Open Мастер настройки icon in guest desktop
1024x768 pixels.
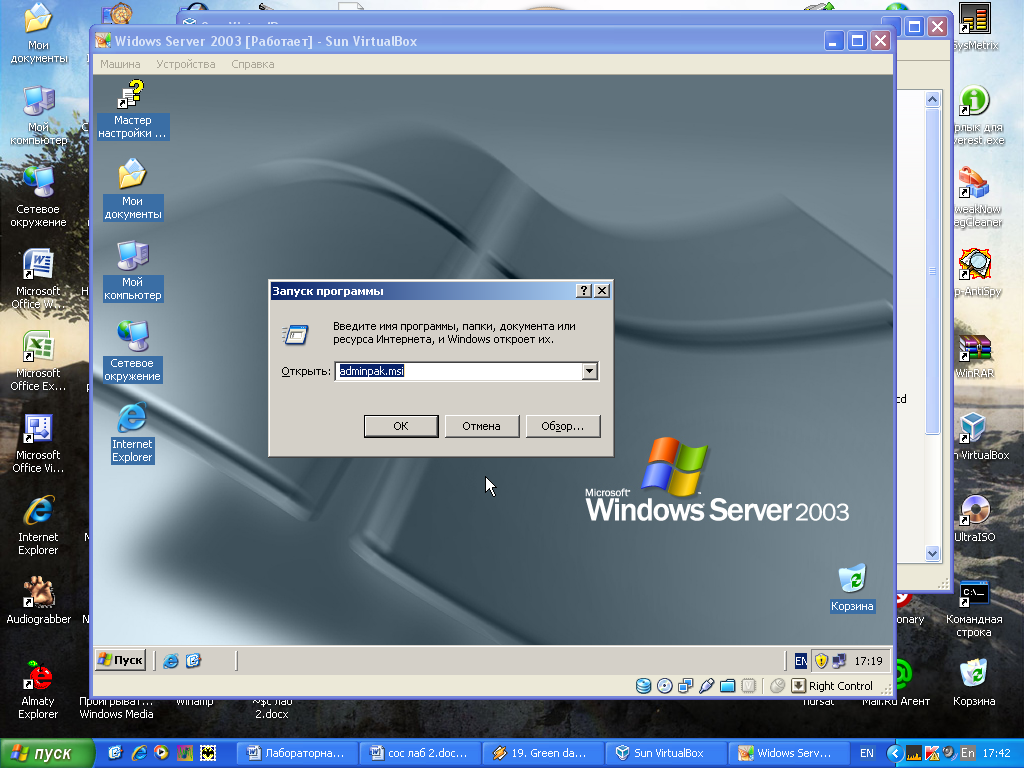(132, 109)
